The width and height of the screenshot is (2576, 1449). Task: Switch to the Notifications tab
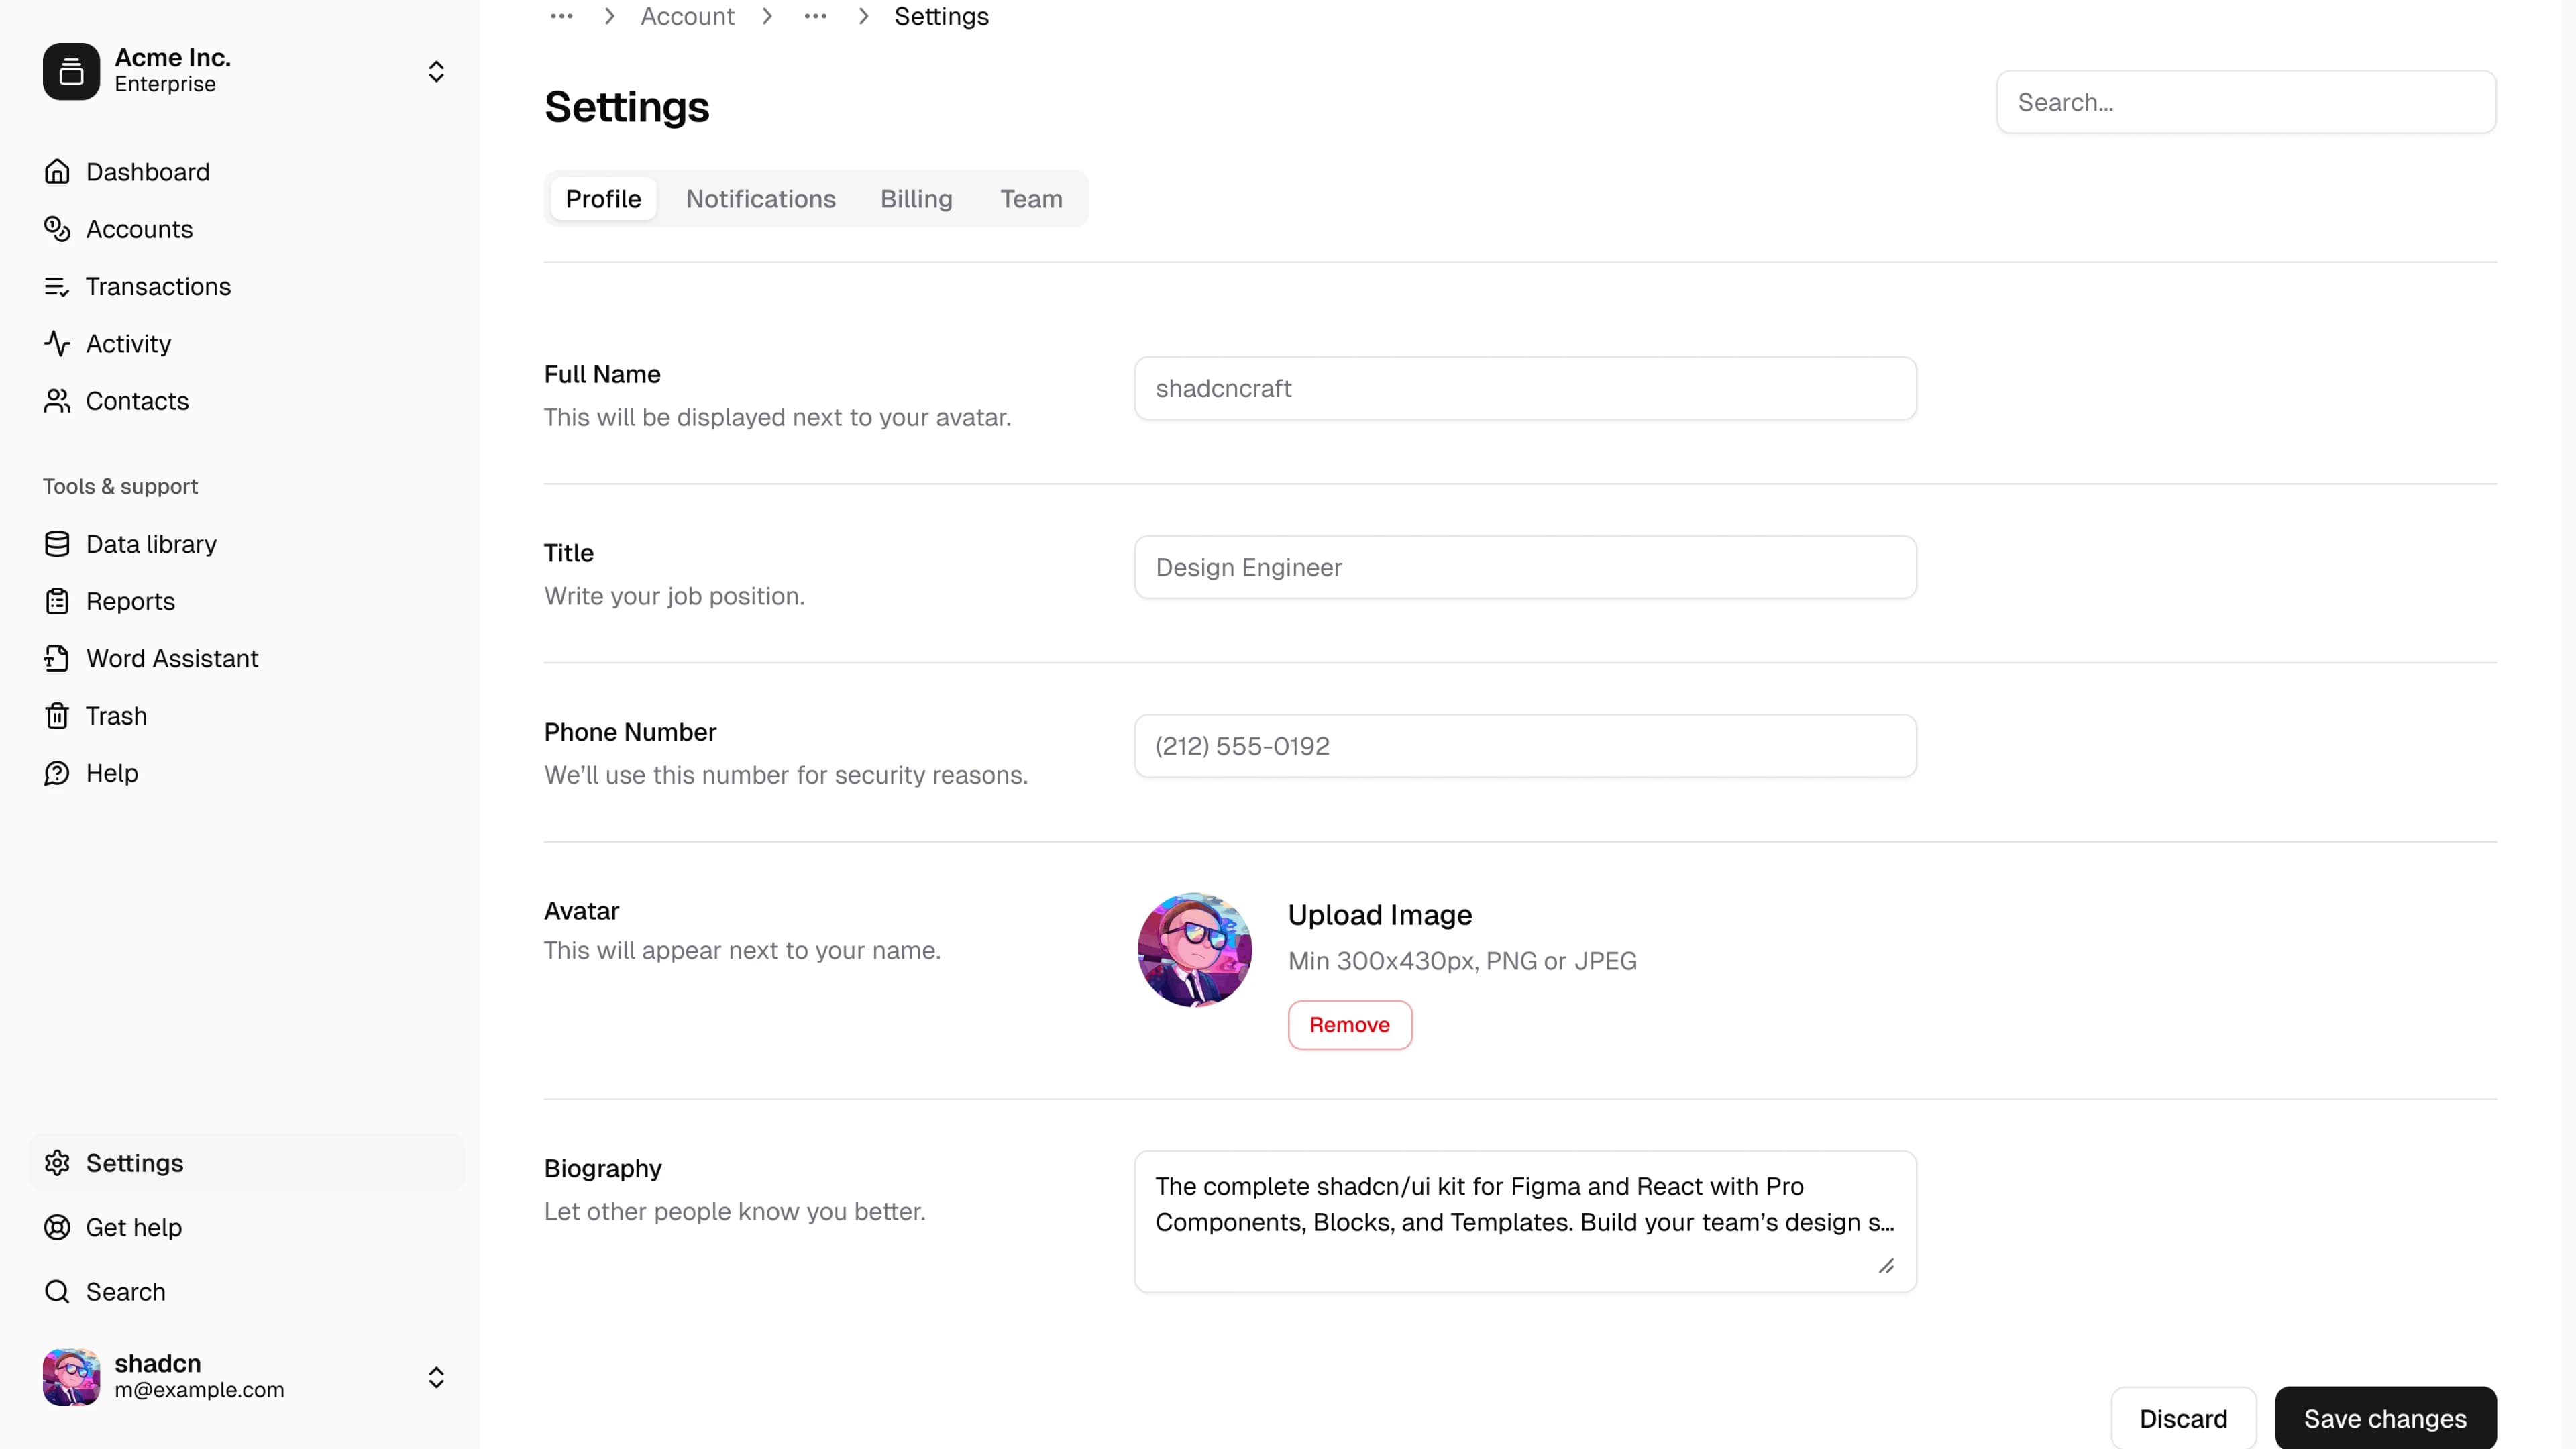[x=760, y=198]
